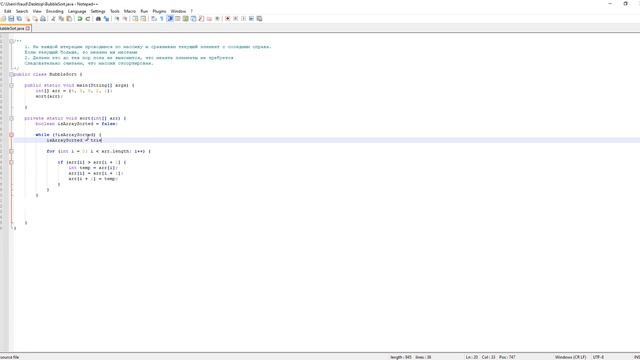
Task: Start macro recording with red button
Action: pyautogui.click(x=228, y=19)
